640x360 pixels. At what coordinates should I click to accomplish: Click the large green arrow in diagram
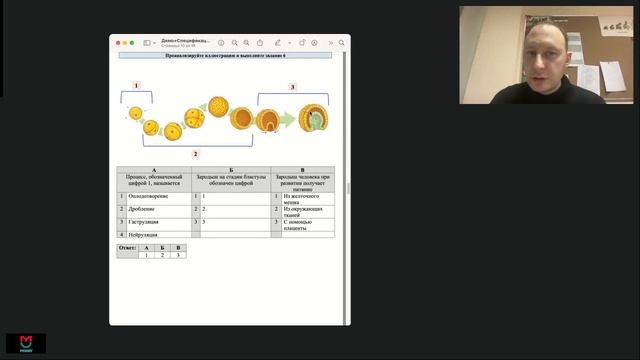click(x=288, y=120)
